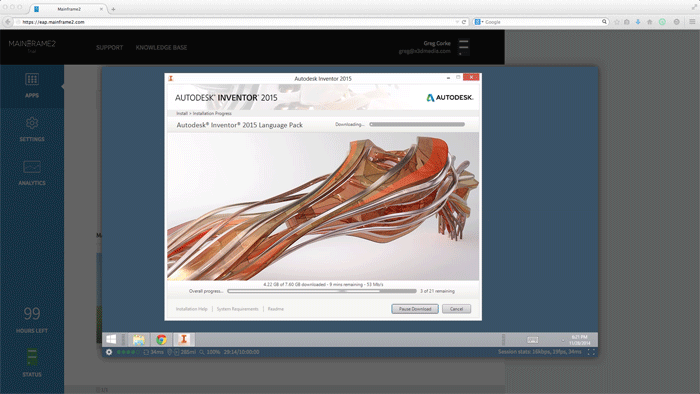Image resolution: width=700 pixels, height=394 pixels.
Task: Open search engine selector dropdown
Action: pos(479,21)
